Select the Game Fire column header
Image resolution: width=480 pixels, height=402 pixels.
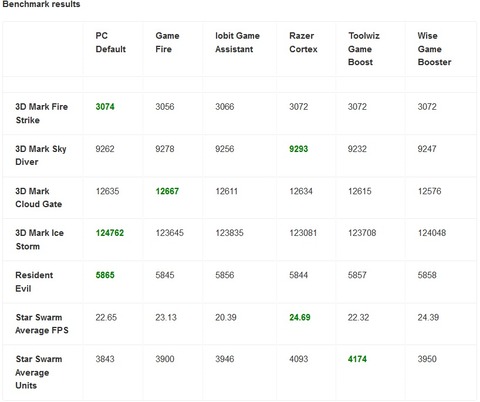[x=167, y=42]
